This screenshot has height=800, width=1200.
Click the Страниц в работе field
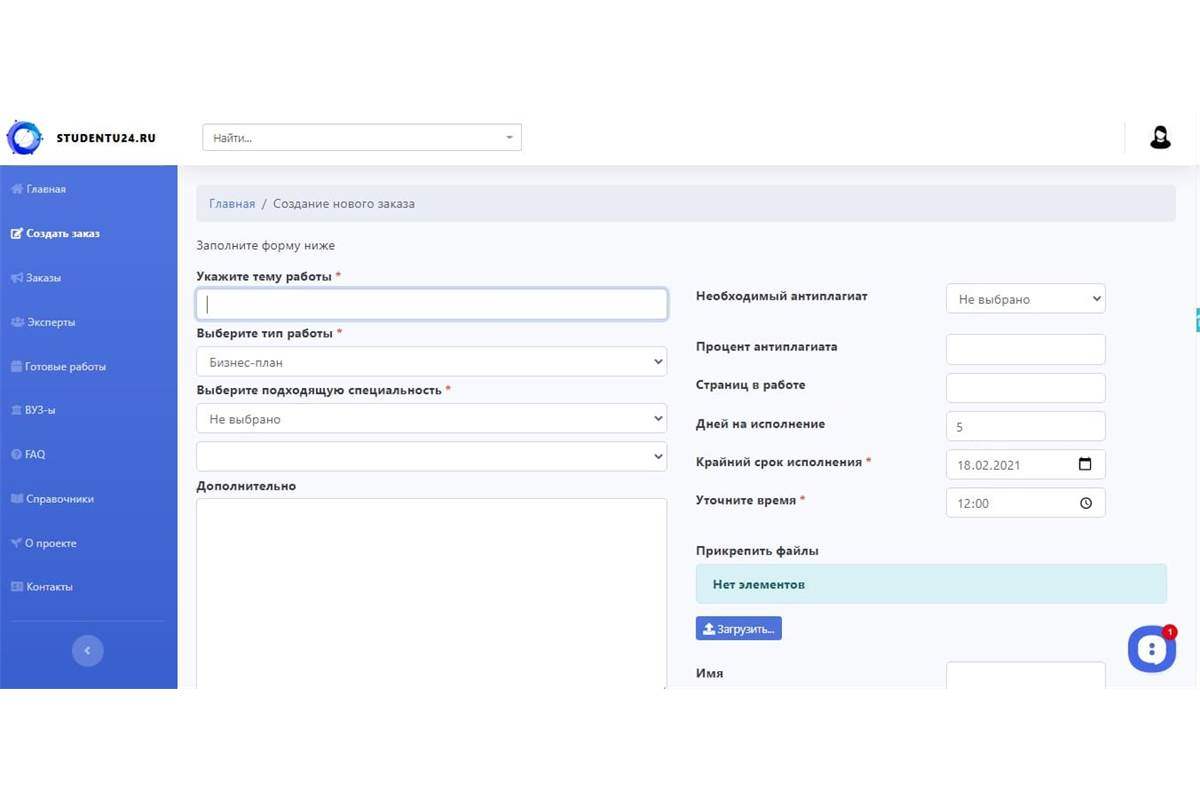1025,388
